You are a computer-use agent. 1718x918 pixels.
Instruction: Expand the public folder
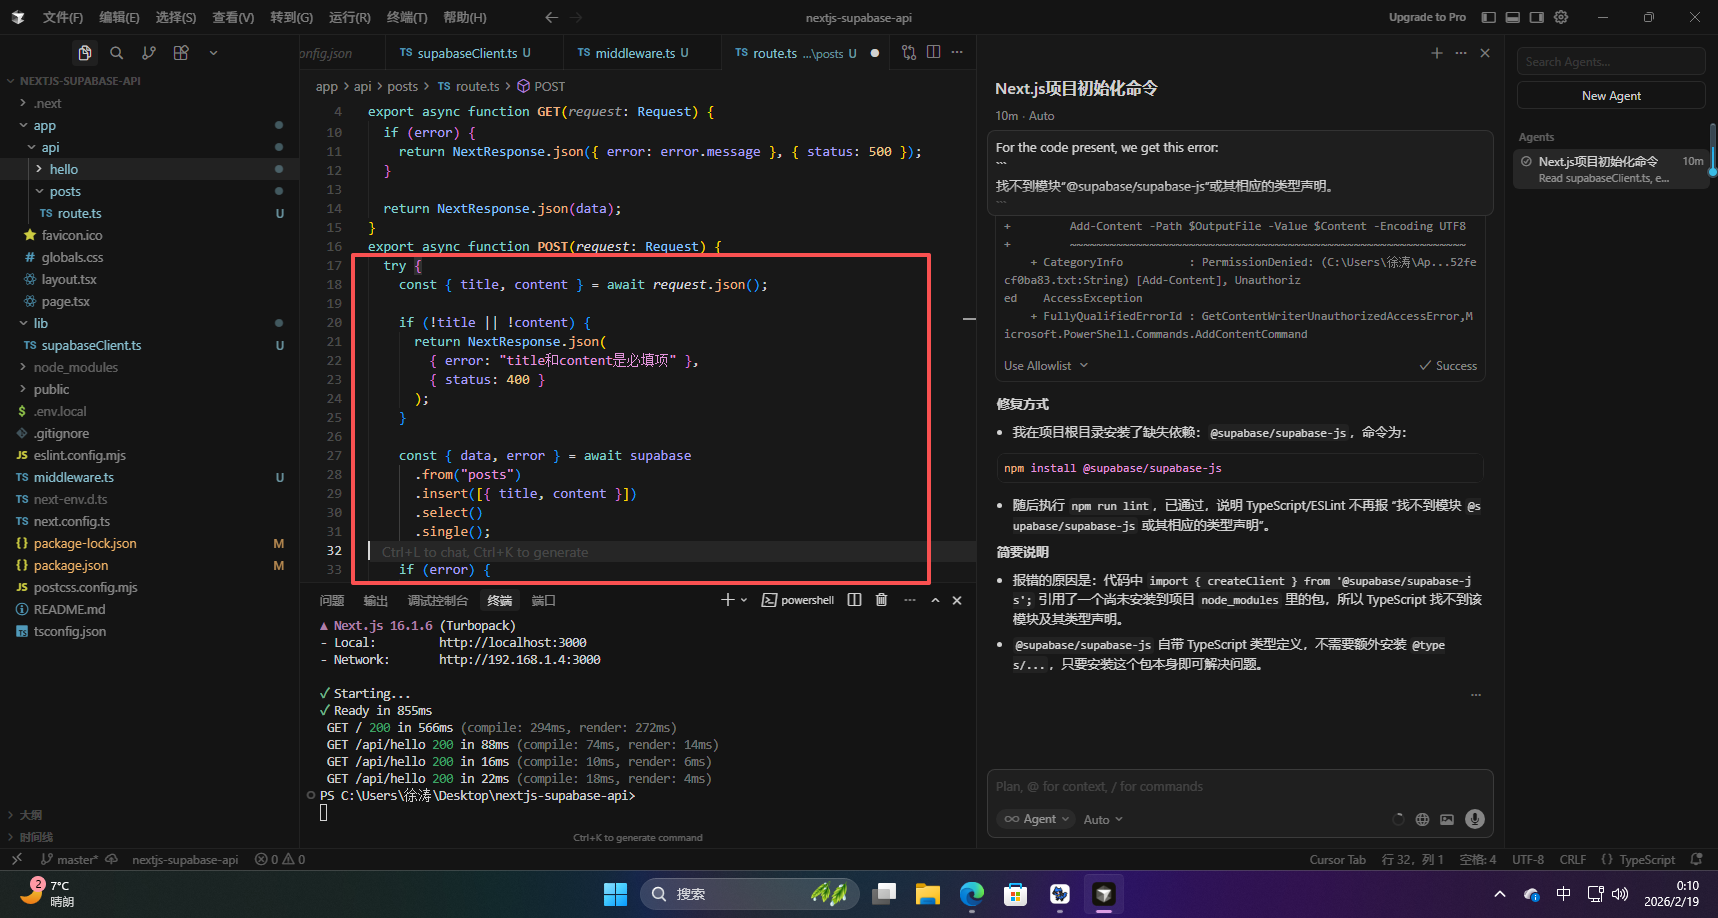tap(52, 390)
